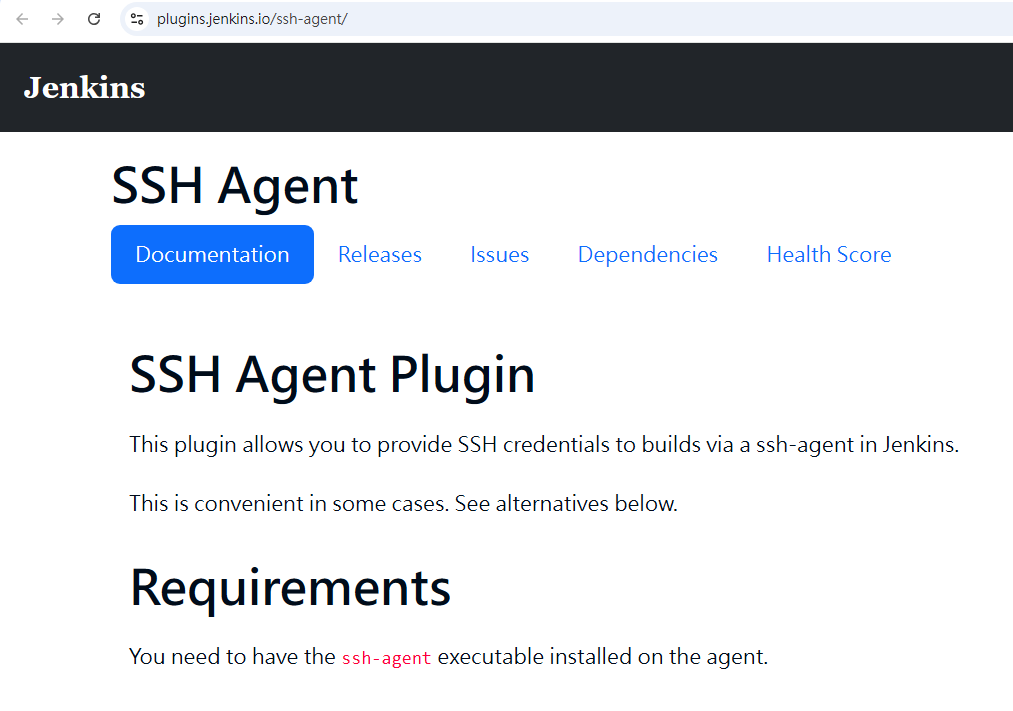Show the Health Score tab
Viewport: 1013px width, 711px height.
(x=829, y=254)
